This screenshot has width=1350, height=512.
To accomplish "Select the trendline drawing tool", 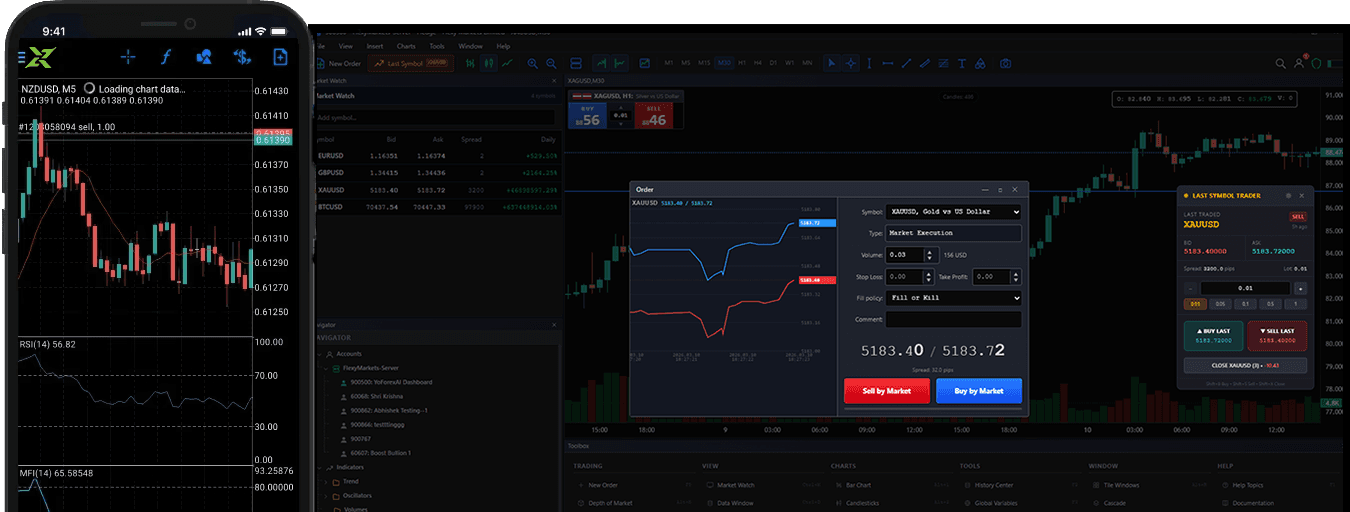I will [906, 63].
